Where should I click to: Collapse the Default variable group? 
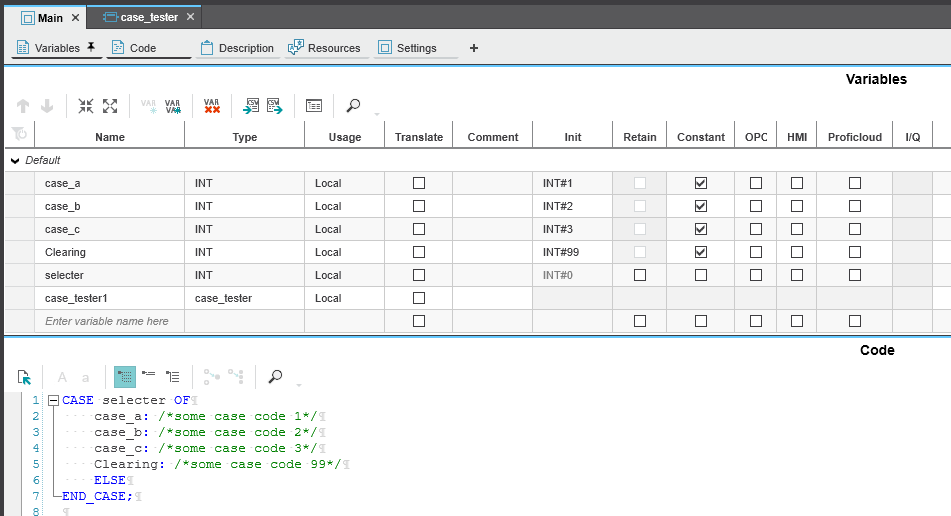(x=15, y=161)
